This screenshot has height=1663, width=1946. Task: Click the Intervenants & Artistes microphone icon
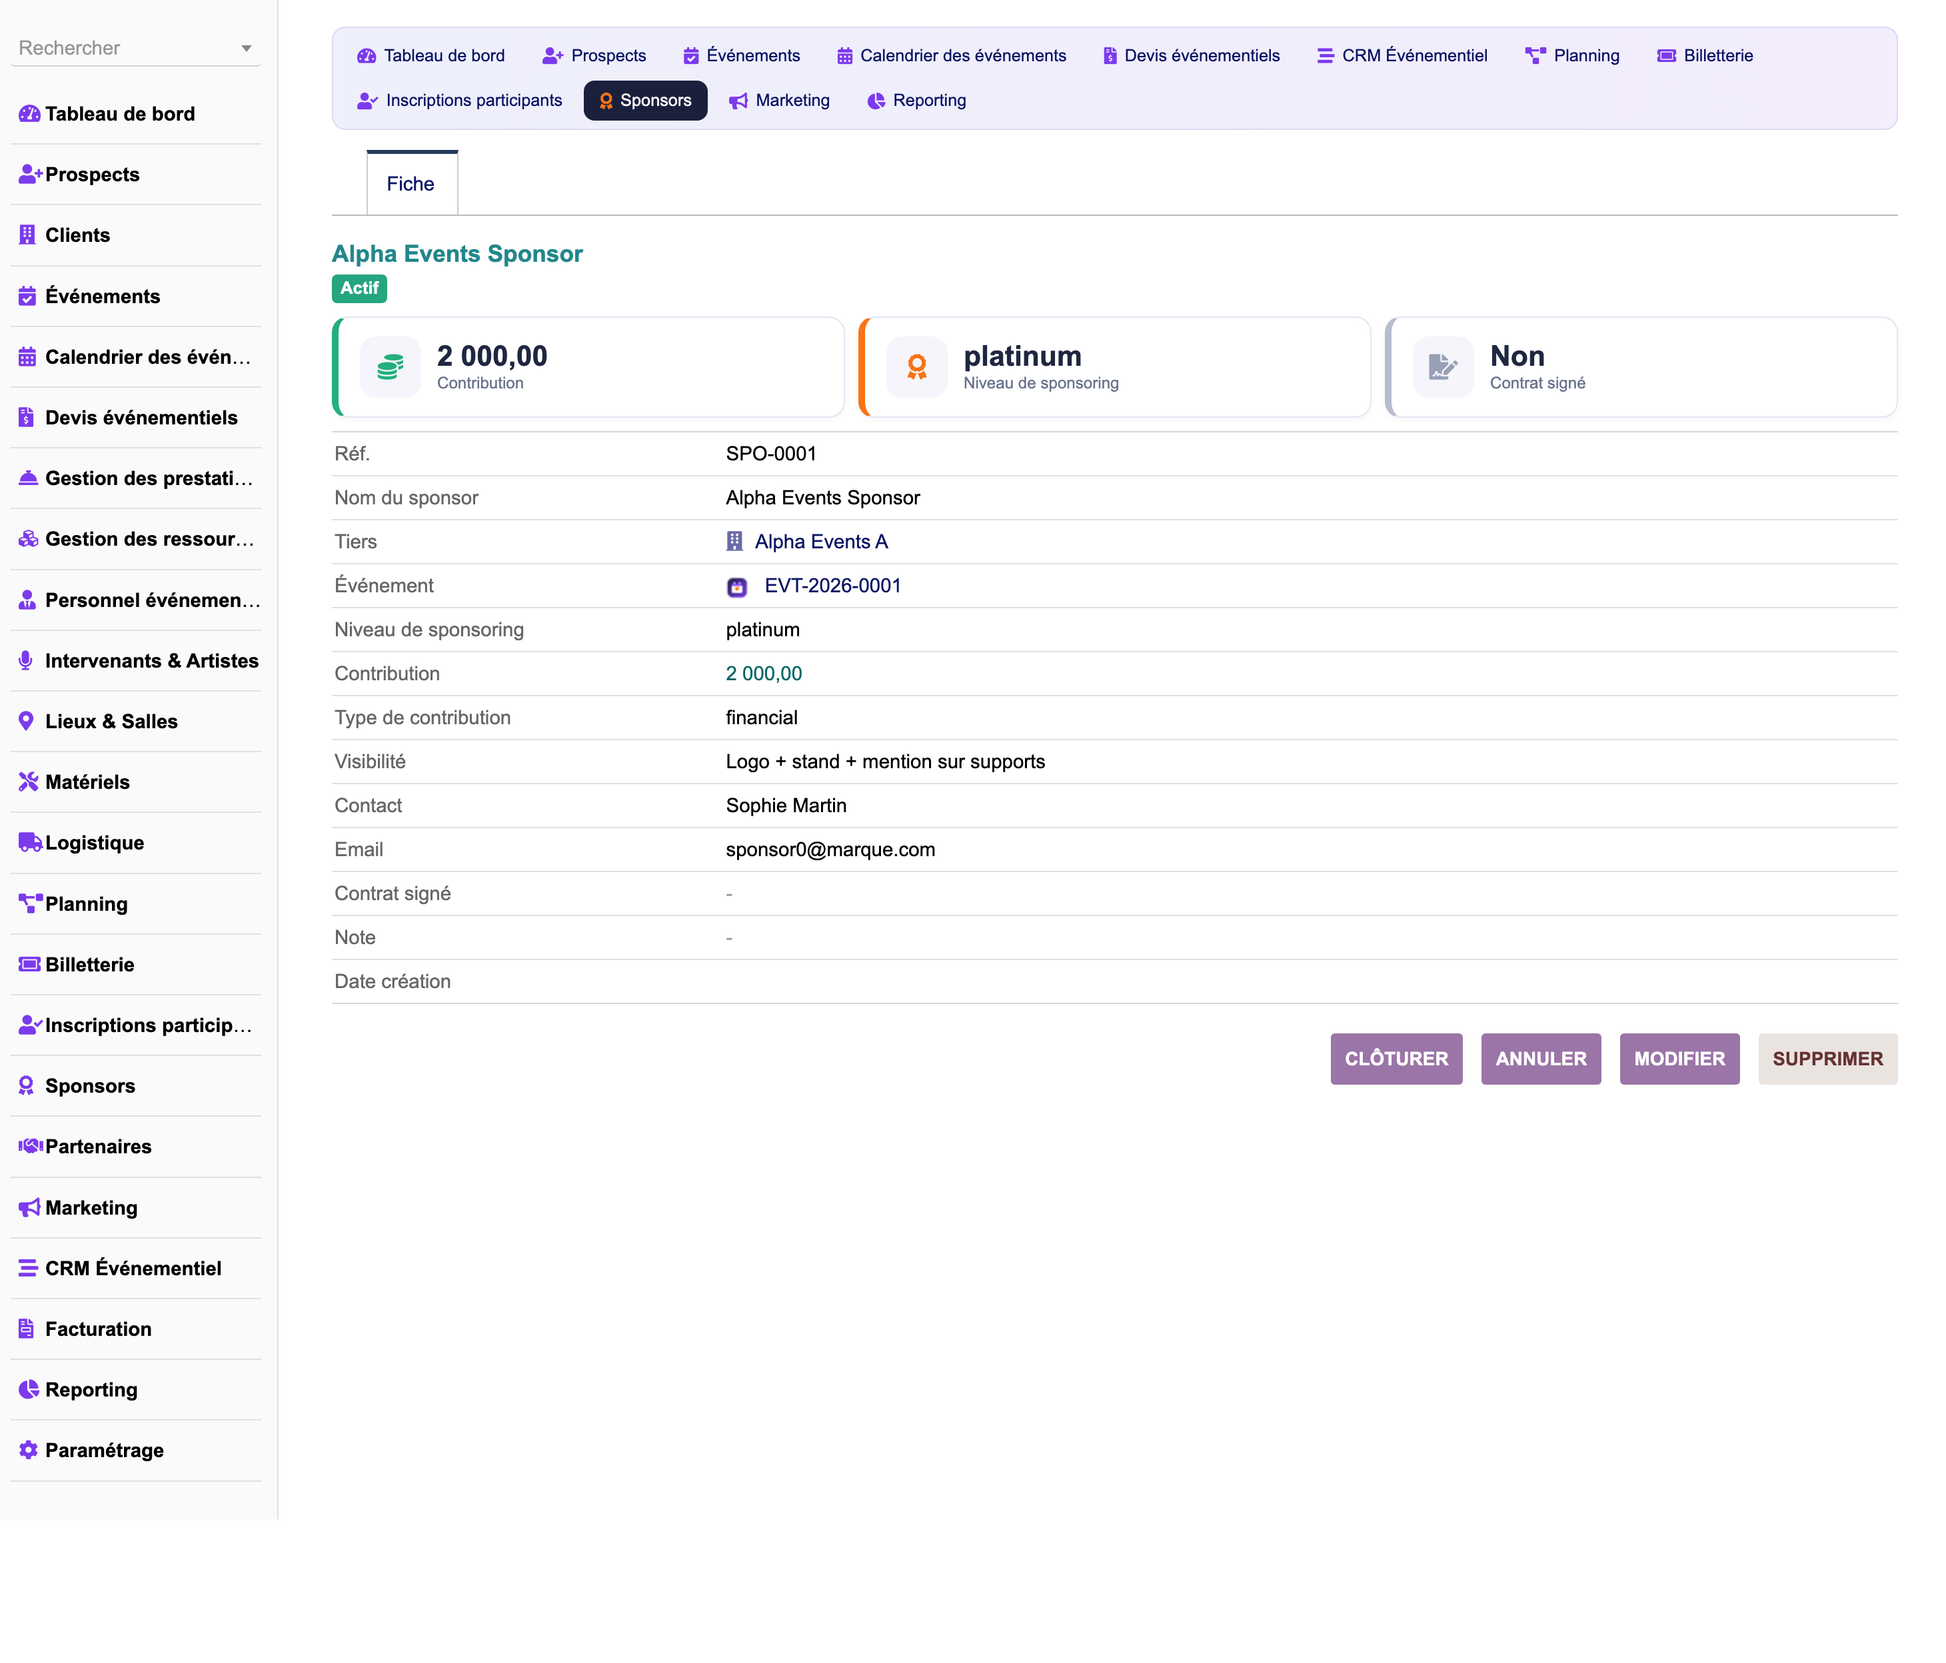26,661
